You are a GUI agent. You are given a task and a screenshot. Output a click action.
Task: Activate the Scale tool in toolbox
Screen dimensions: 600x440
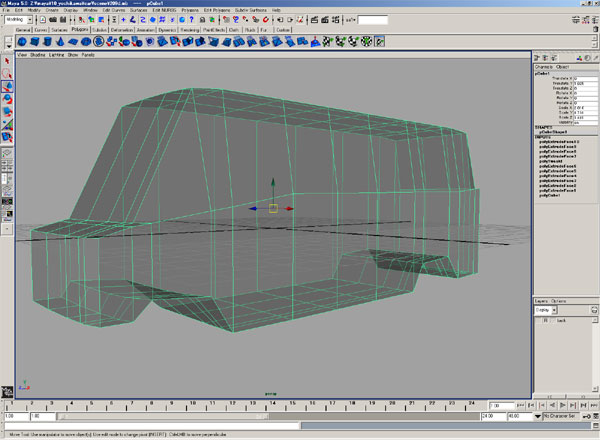(7, 112)
